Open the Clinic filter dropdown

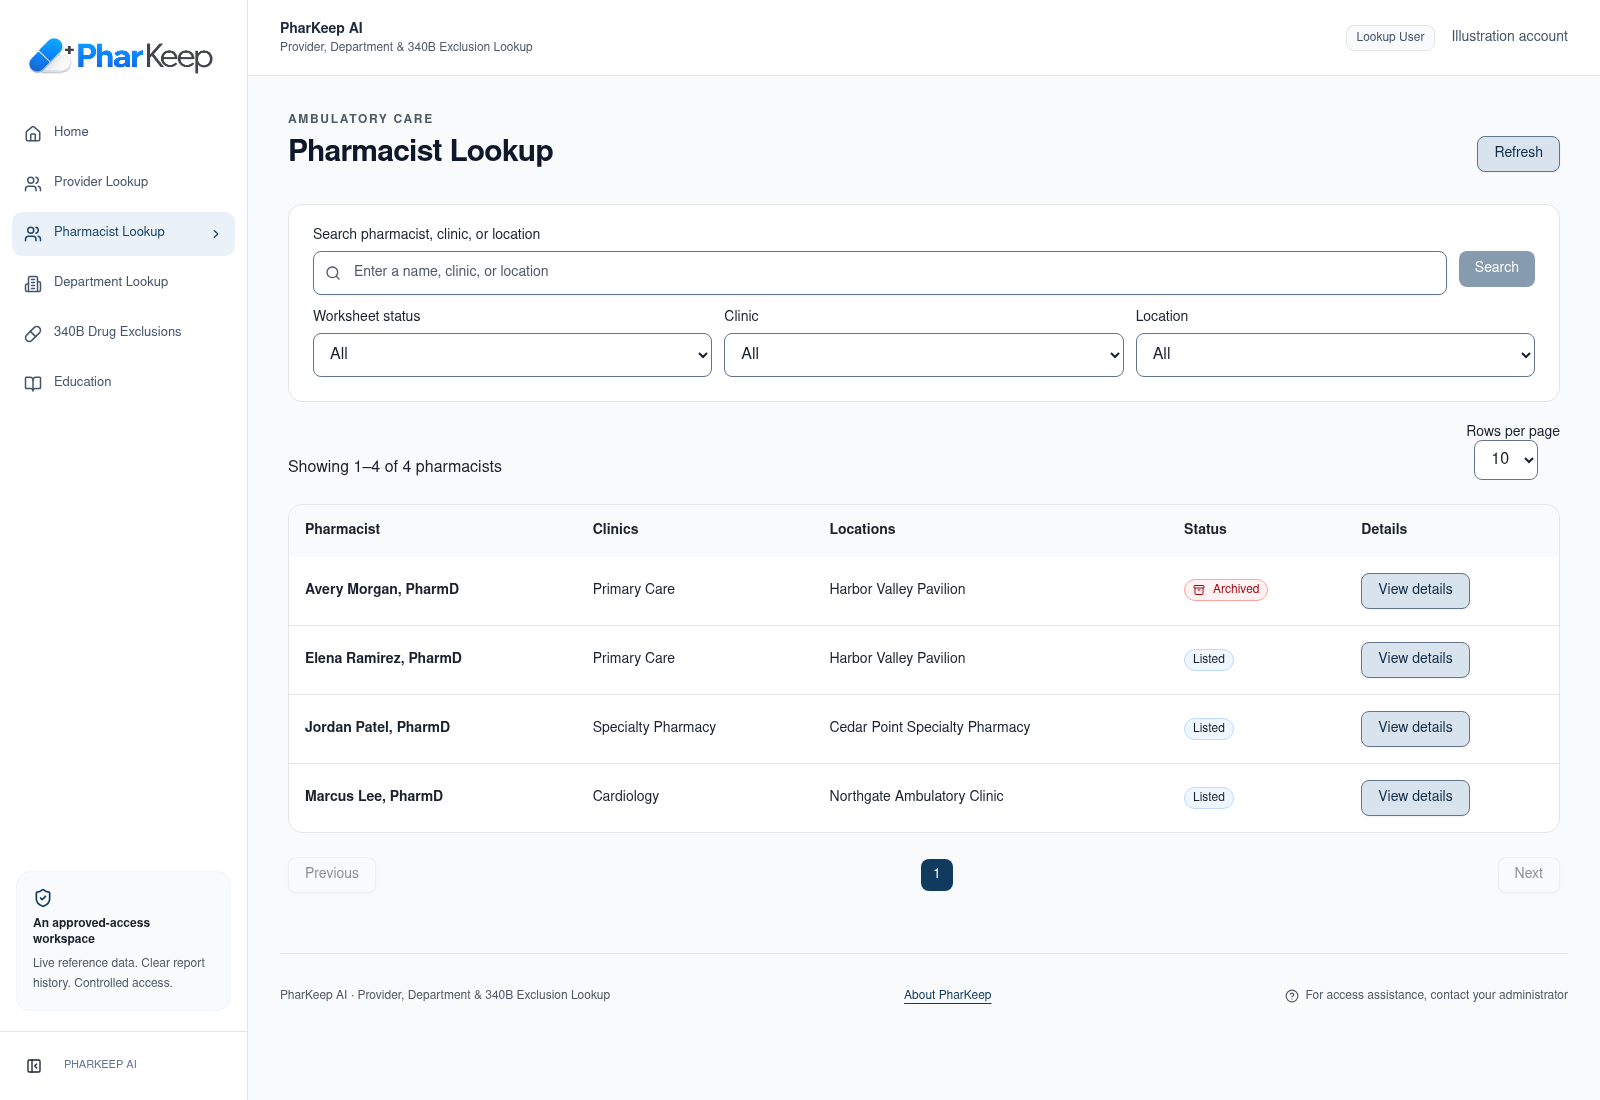pos(923,355)
